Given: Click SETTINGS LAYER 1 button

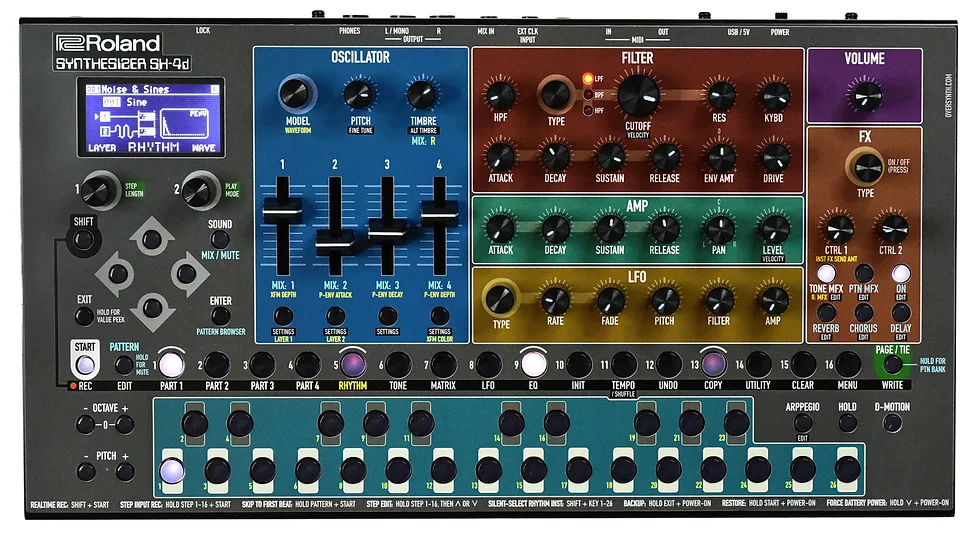Looking at the screenshot, I should tap(283, 316).
